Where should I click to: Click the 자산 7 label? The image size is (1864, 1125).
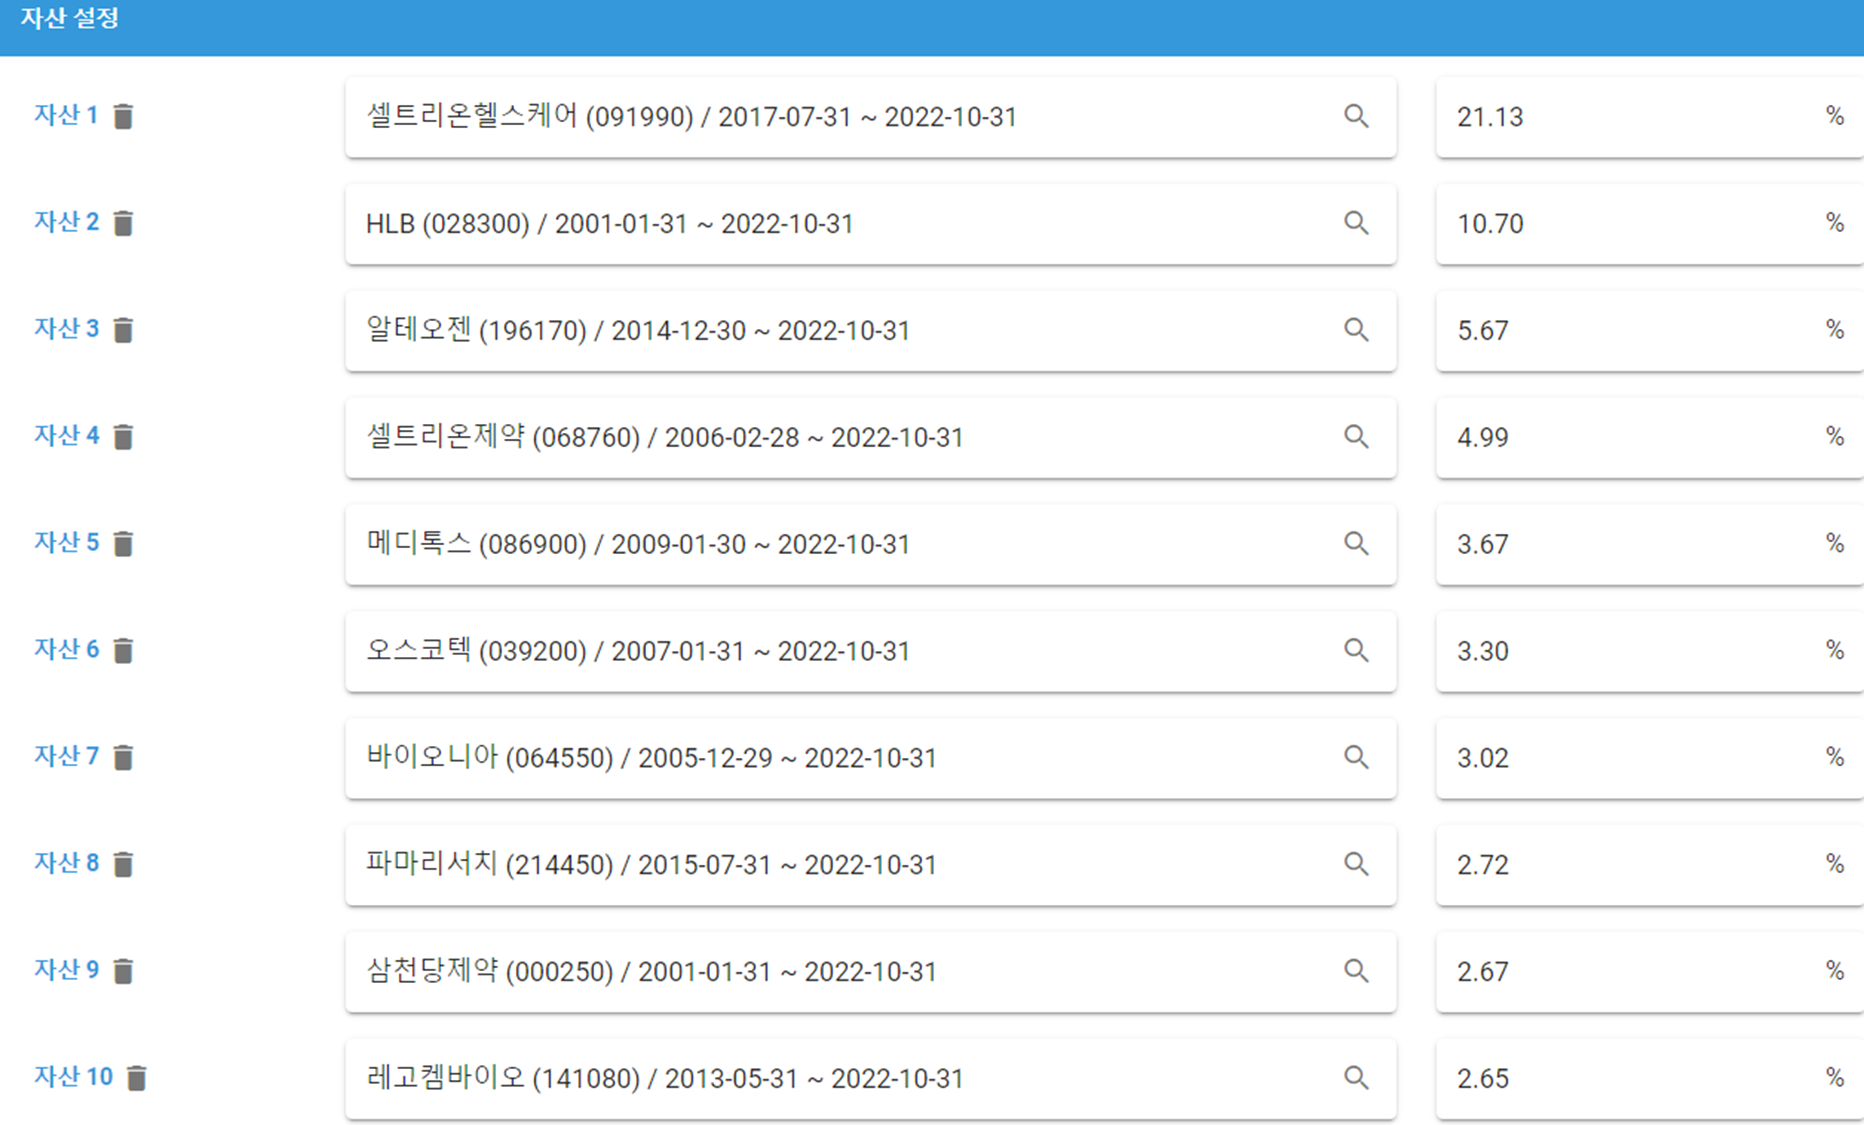pos(66,757)
